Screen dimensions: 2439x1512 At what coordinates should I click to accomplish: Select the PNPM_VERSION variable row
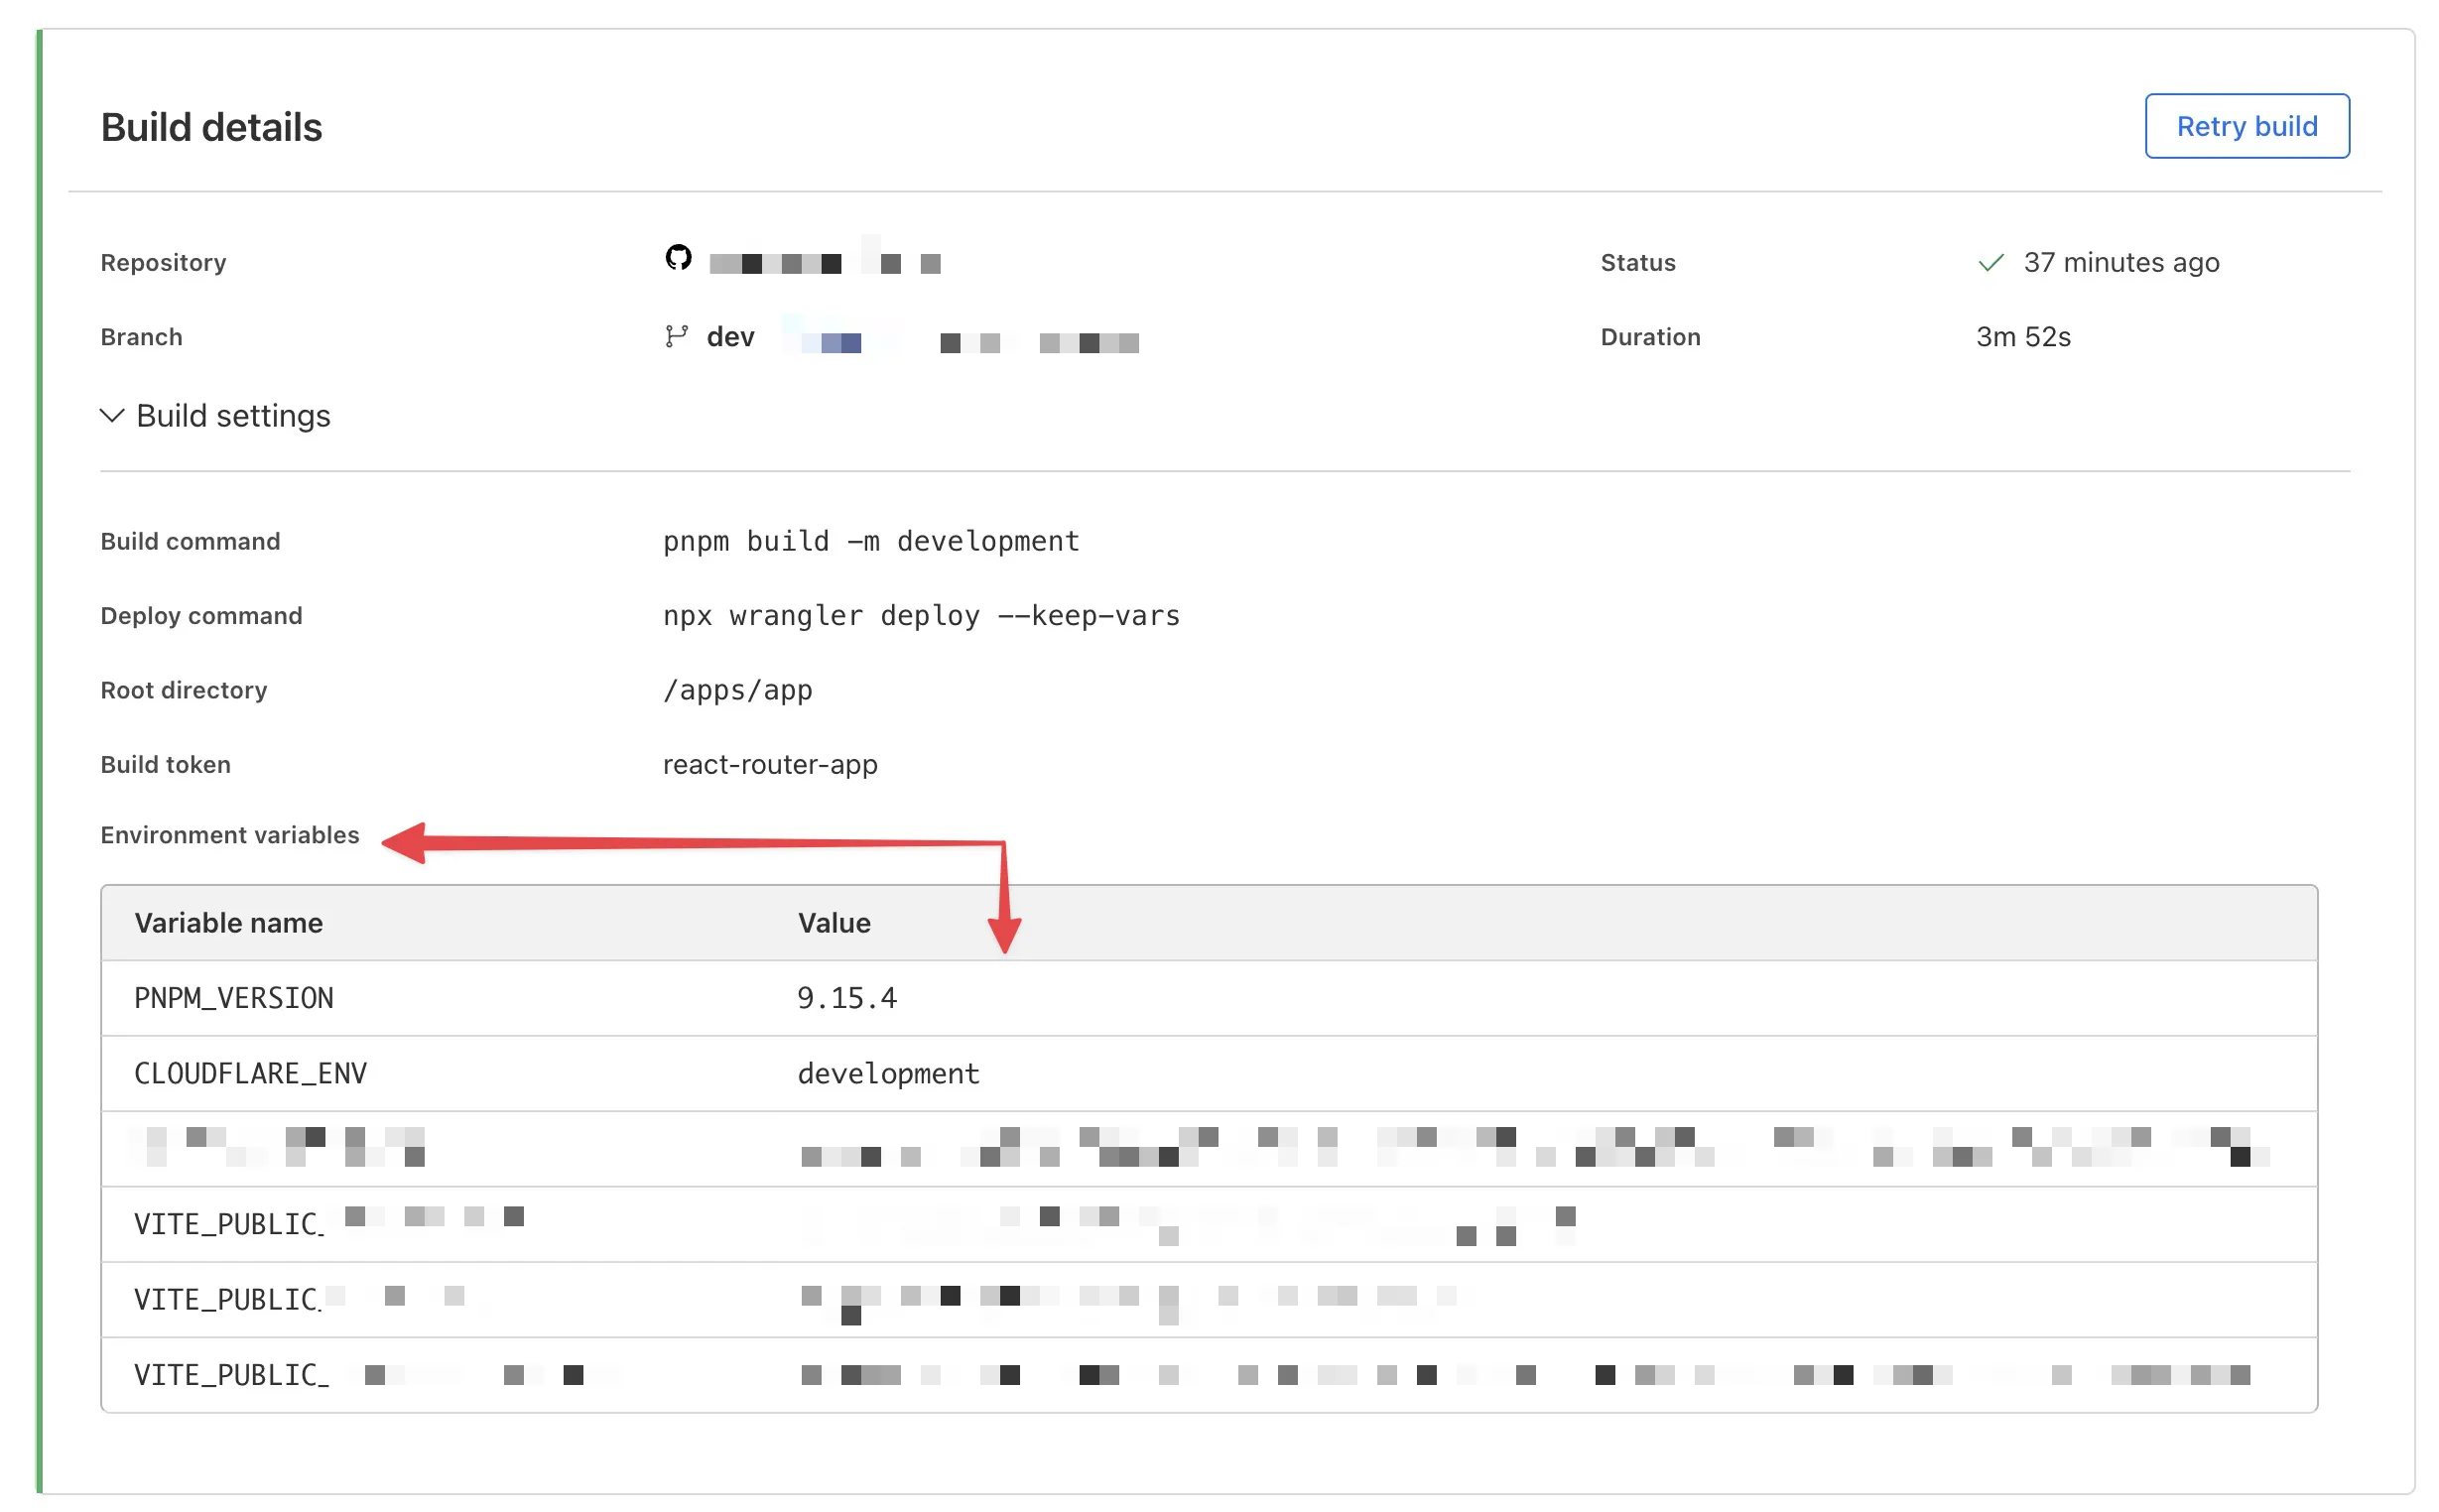(233, 998)
